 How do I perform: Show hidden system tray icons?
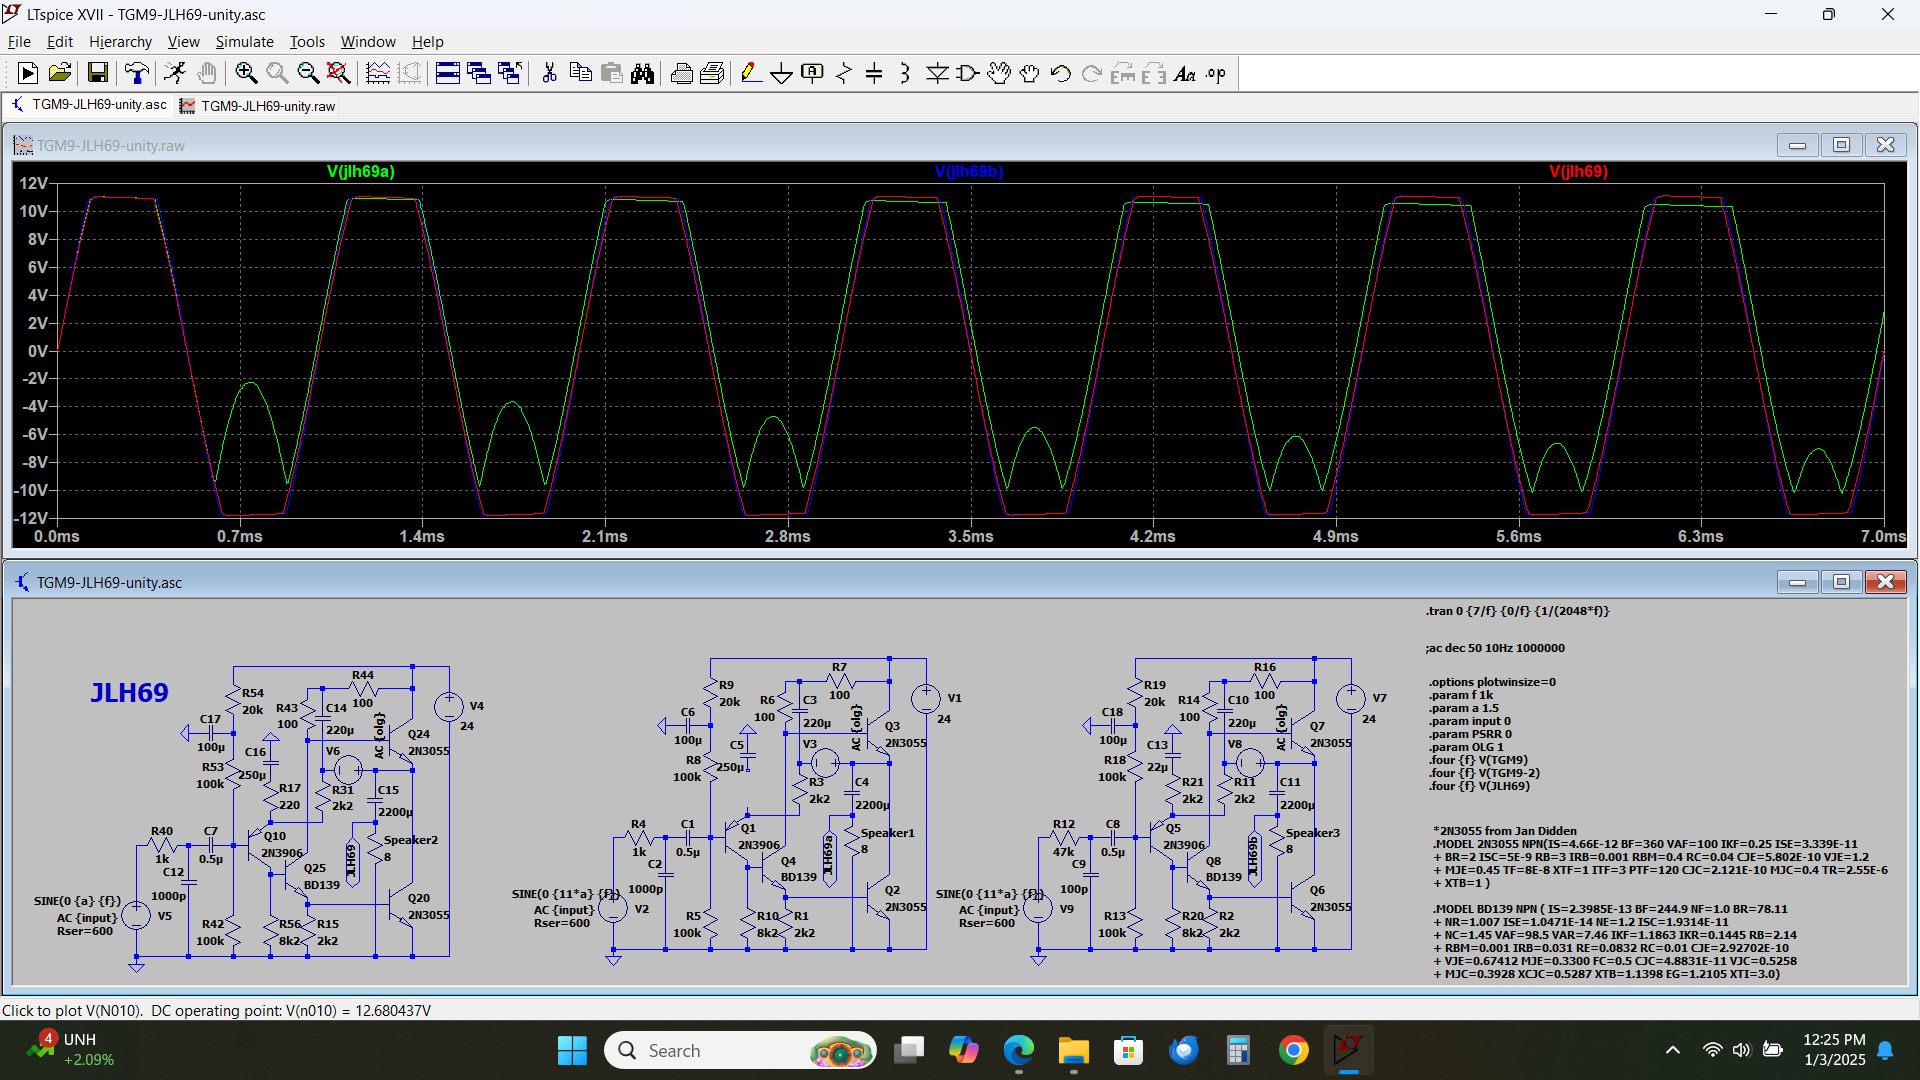tap(1672, 1050)
